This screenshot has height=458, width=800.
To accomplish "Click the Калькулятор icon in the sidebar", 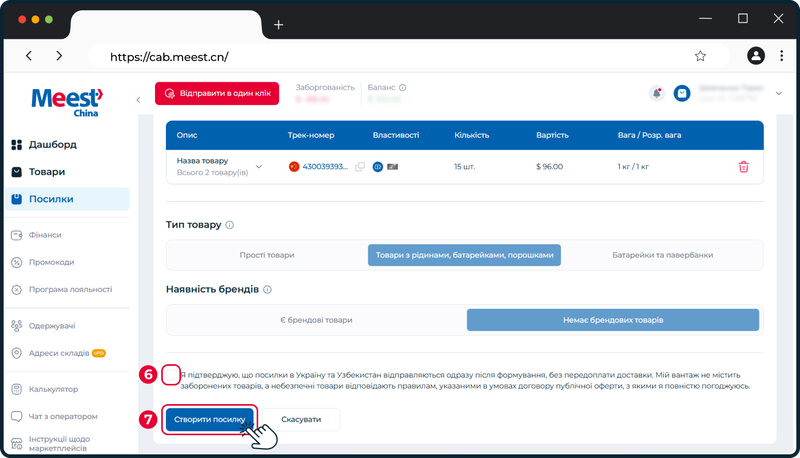I will tap(17, 389).
